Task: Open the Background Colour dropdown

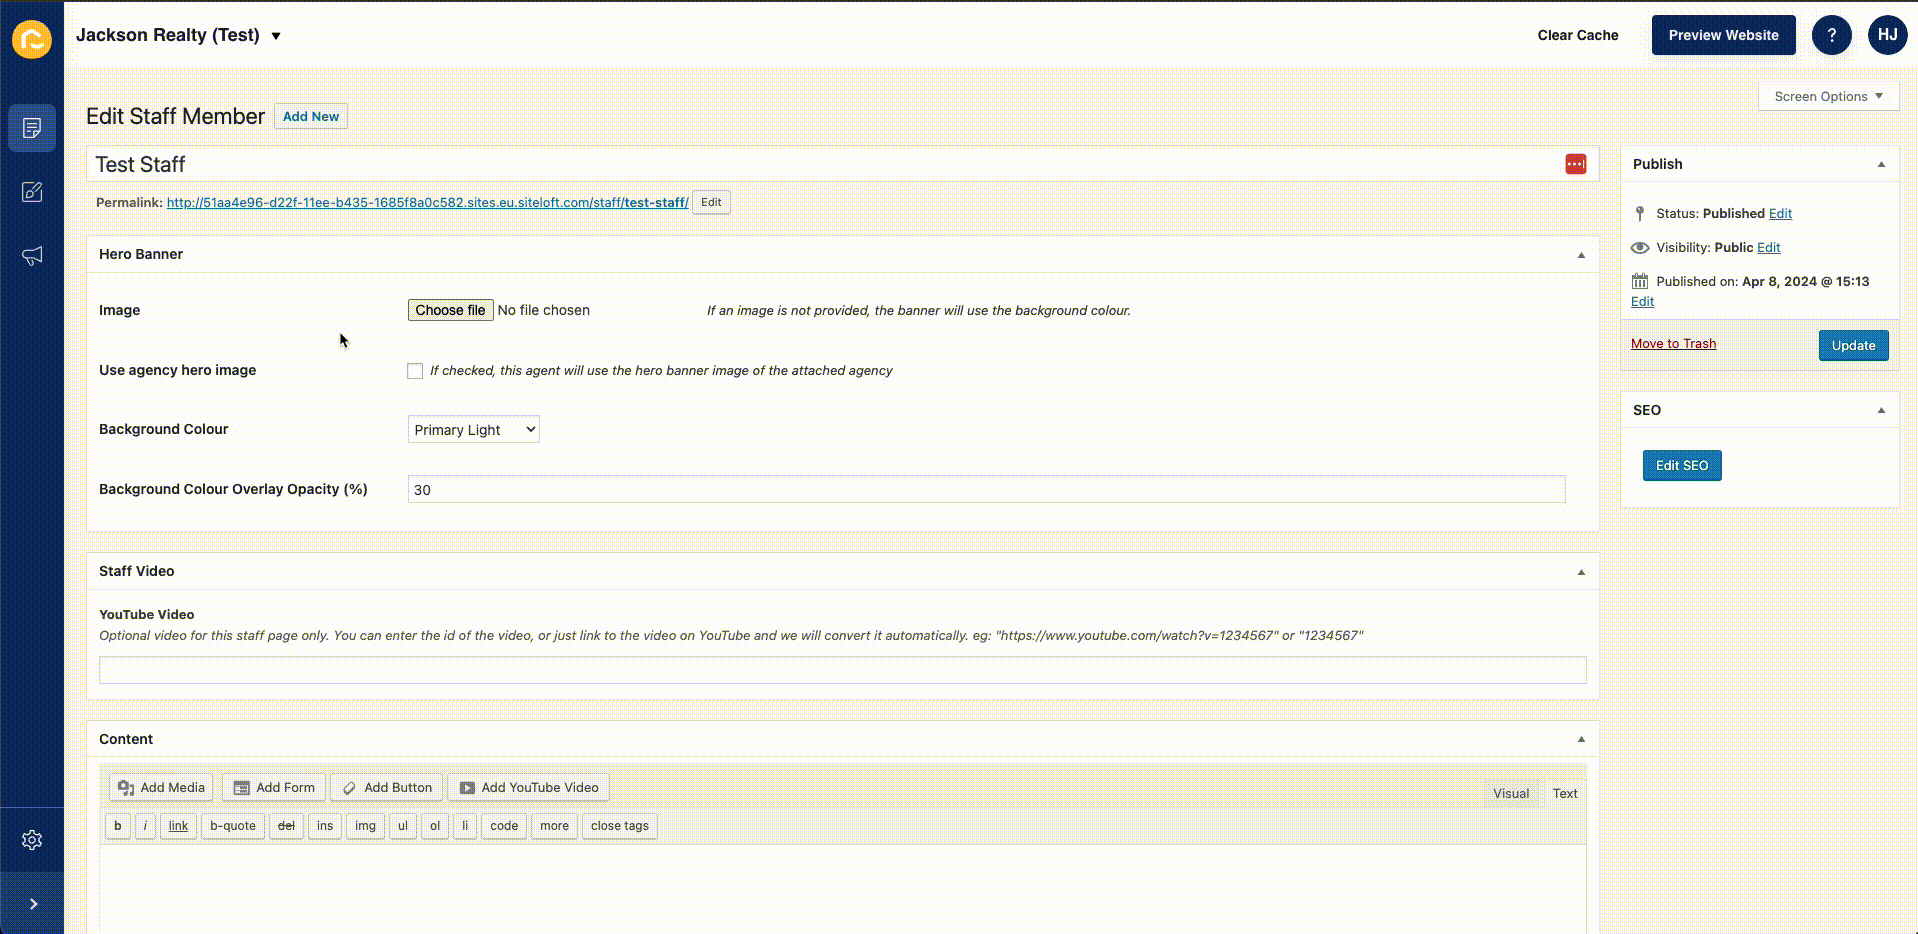Action: [x=472, y=429]
